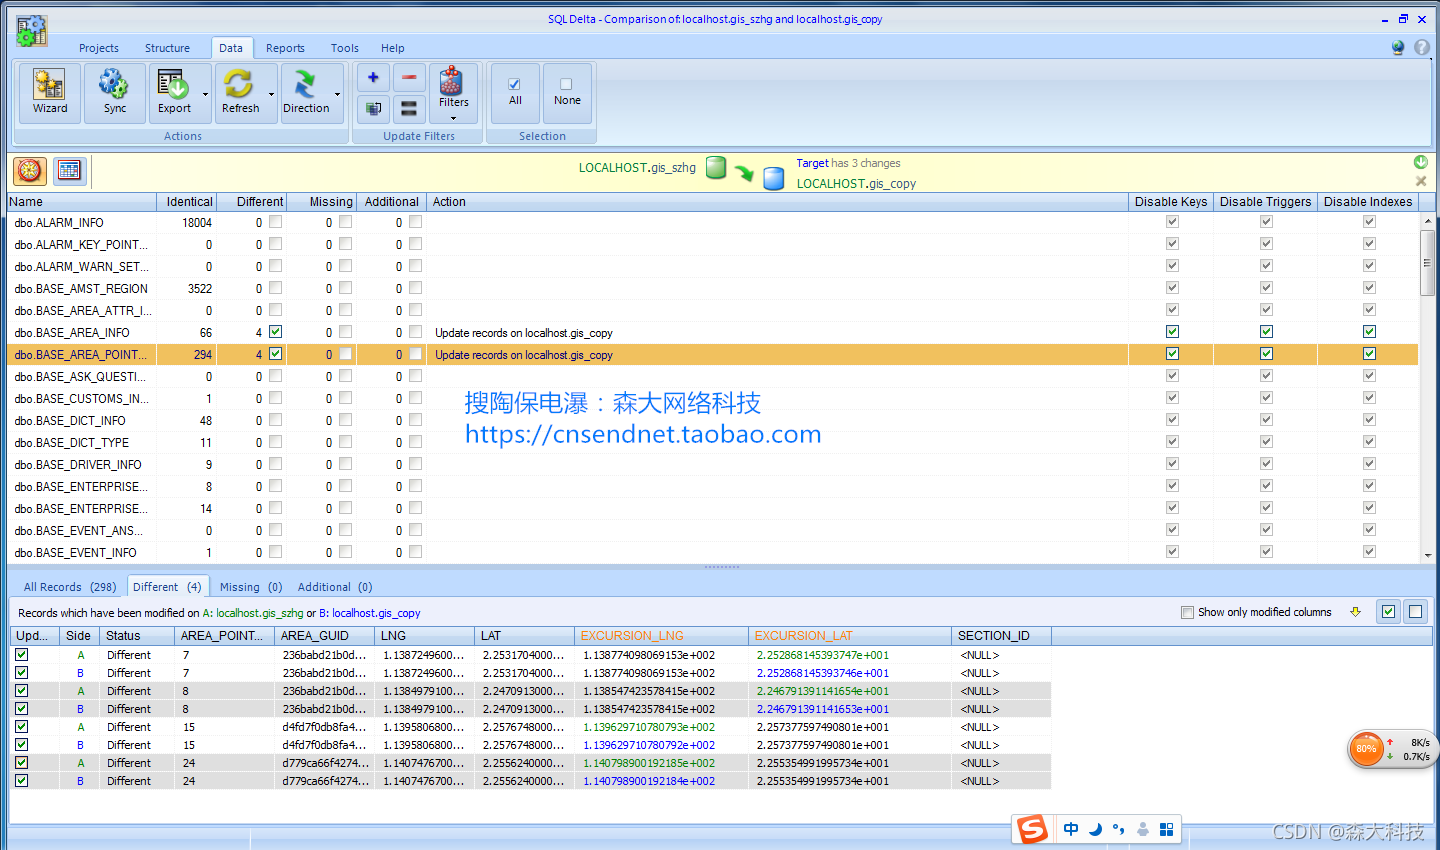Screen dimensions: 1440x850
Task: Click the blue plus update filter icon
Action: [x=373, y=78]
